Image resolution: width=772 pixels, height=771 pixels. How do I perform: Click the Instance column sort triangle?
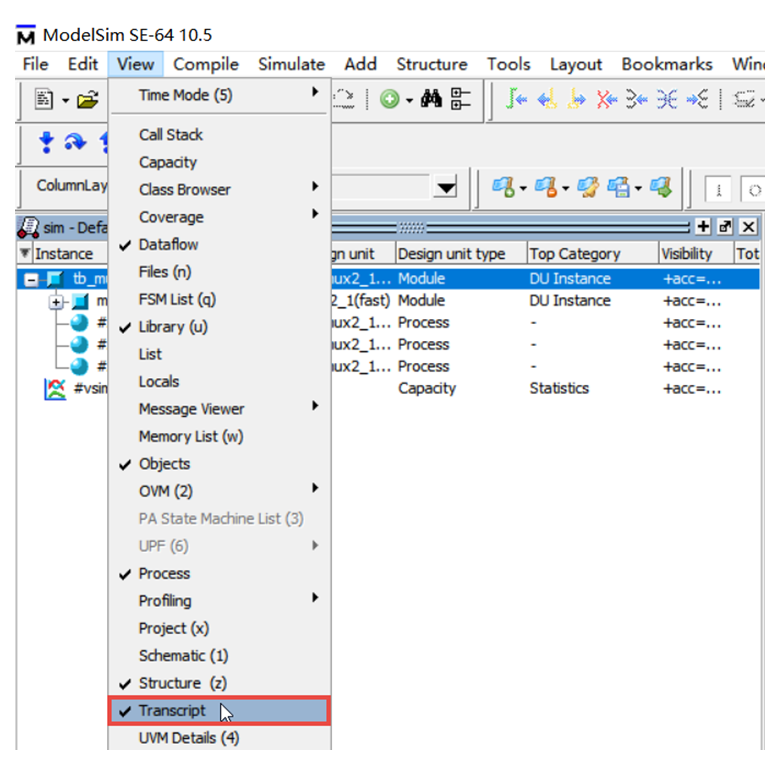click(25, 253)
